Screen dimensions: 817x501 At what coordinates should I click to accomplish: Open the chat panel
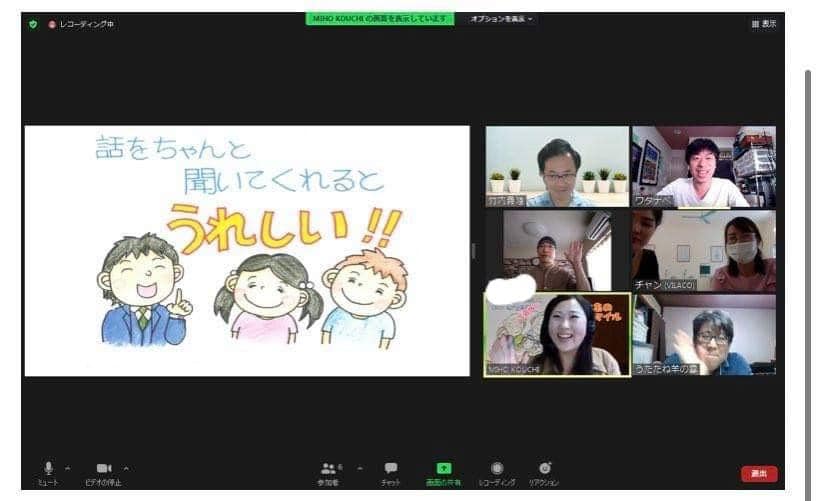point(391,468)
